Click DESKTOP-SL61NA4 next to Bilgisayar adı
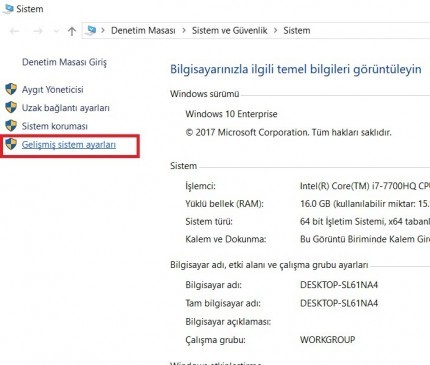Viewport: 430px width, 365px height. pos(339,285)
